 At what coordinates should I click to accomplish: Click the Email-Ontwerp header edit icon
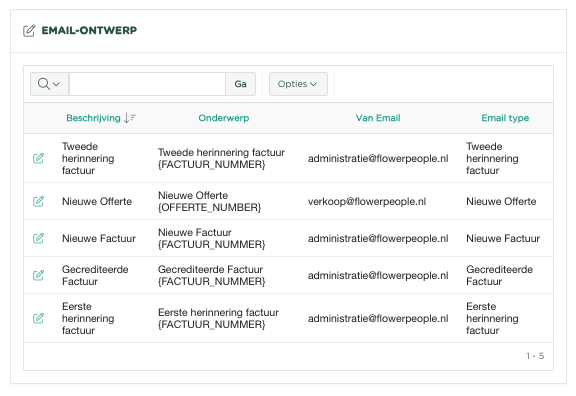click(29, 30)
